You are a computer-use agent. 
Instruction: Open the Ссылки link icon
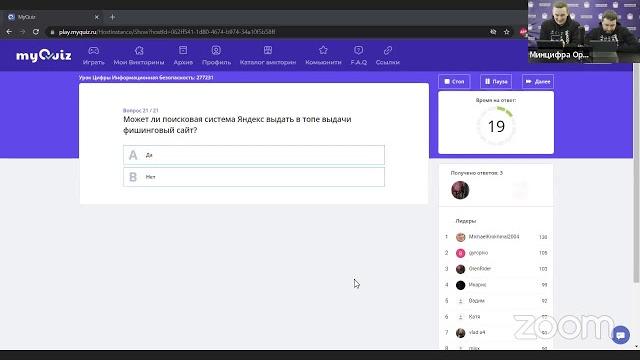(x=388, y=50)
